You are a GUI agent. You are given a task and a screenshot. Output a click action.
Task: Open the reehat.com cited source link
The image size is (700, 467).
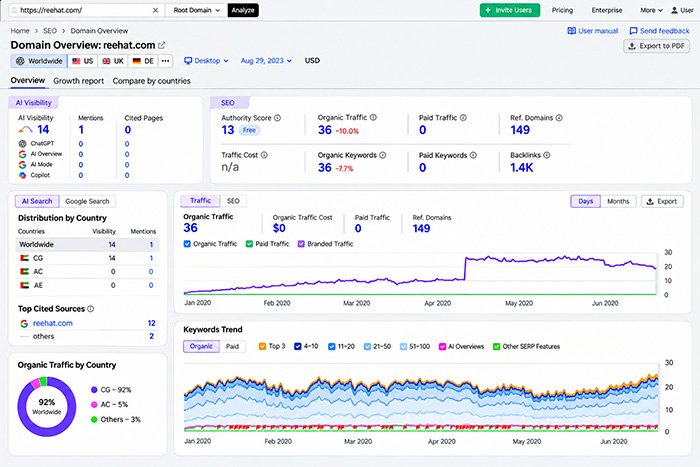53,323
